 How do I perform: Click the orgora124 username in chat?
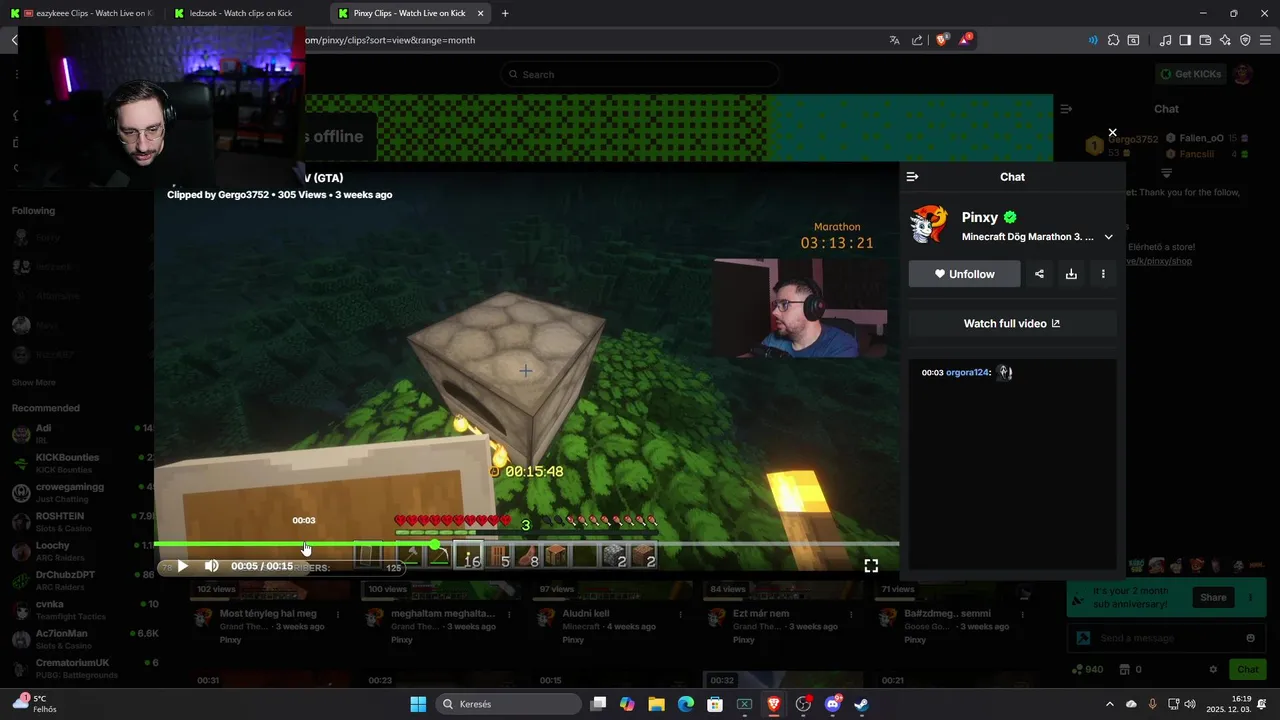(x=968, y=372)
